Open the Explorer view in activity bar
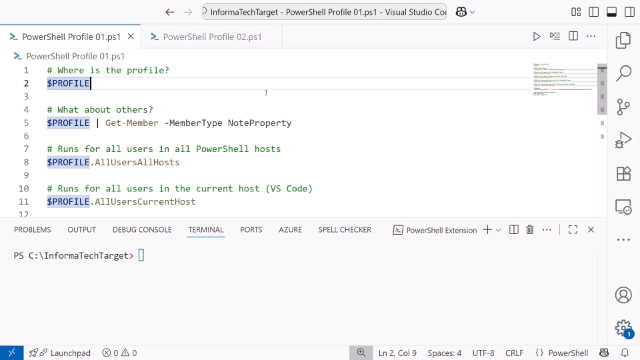This screenshot has width=640, height=360. [623, 40]
